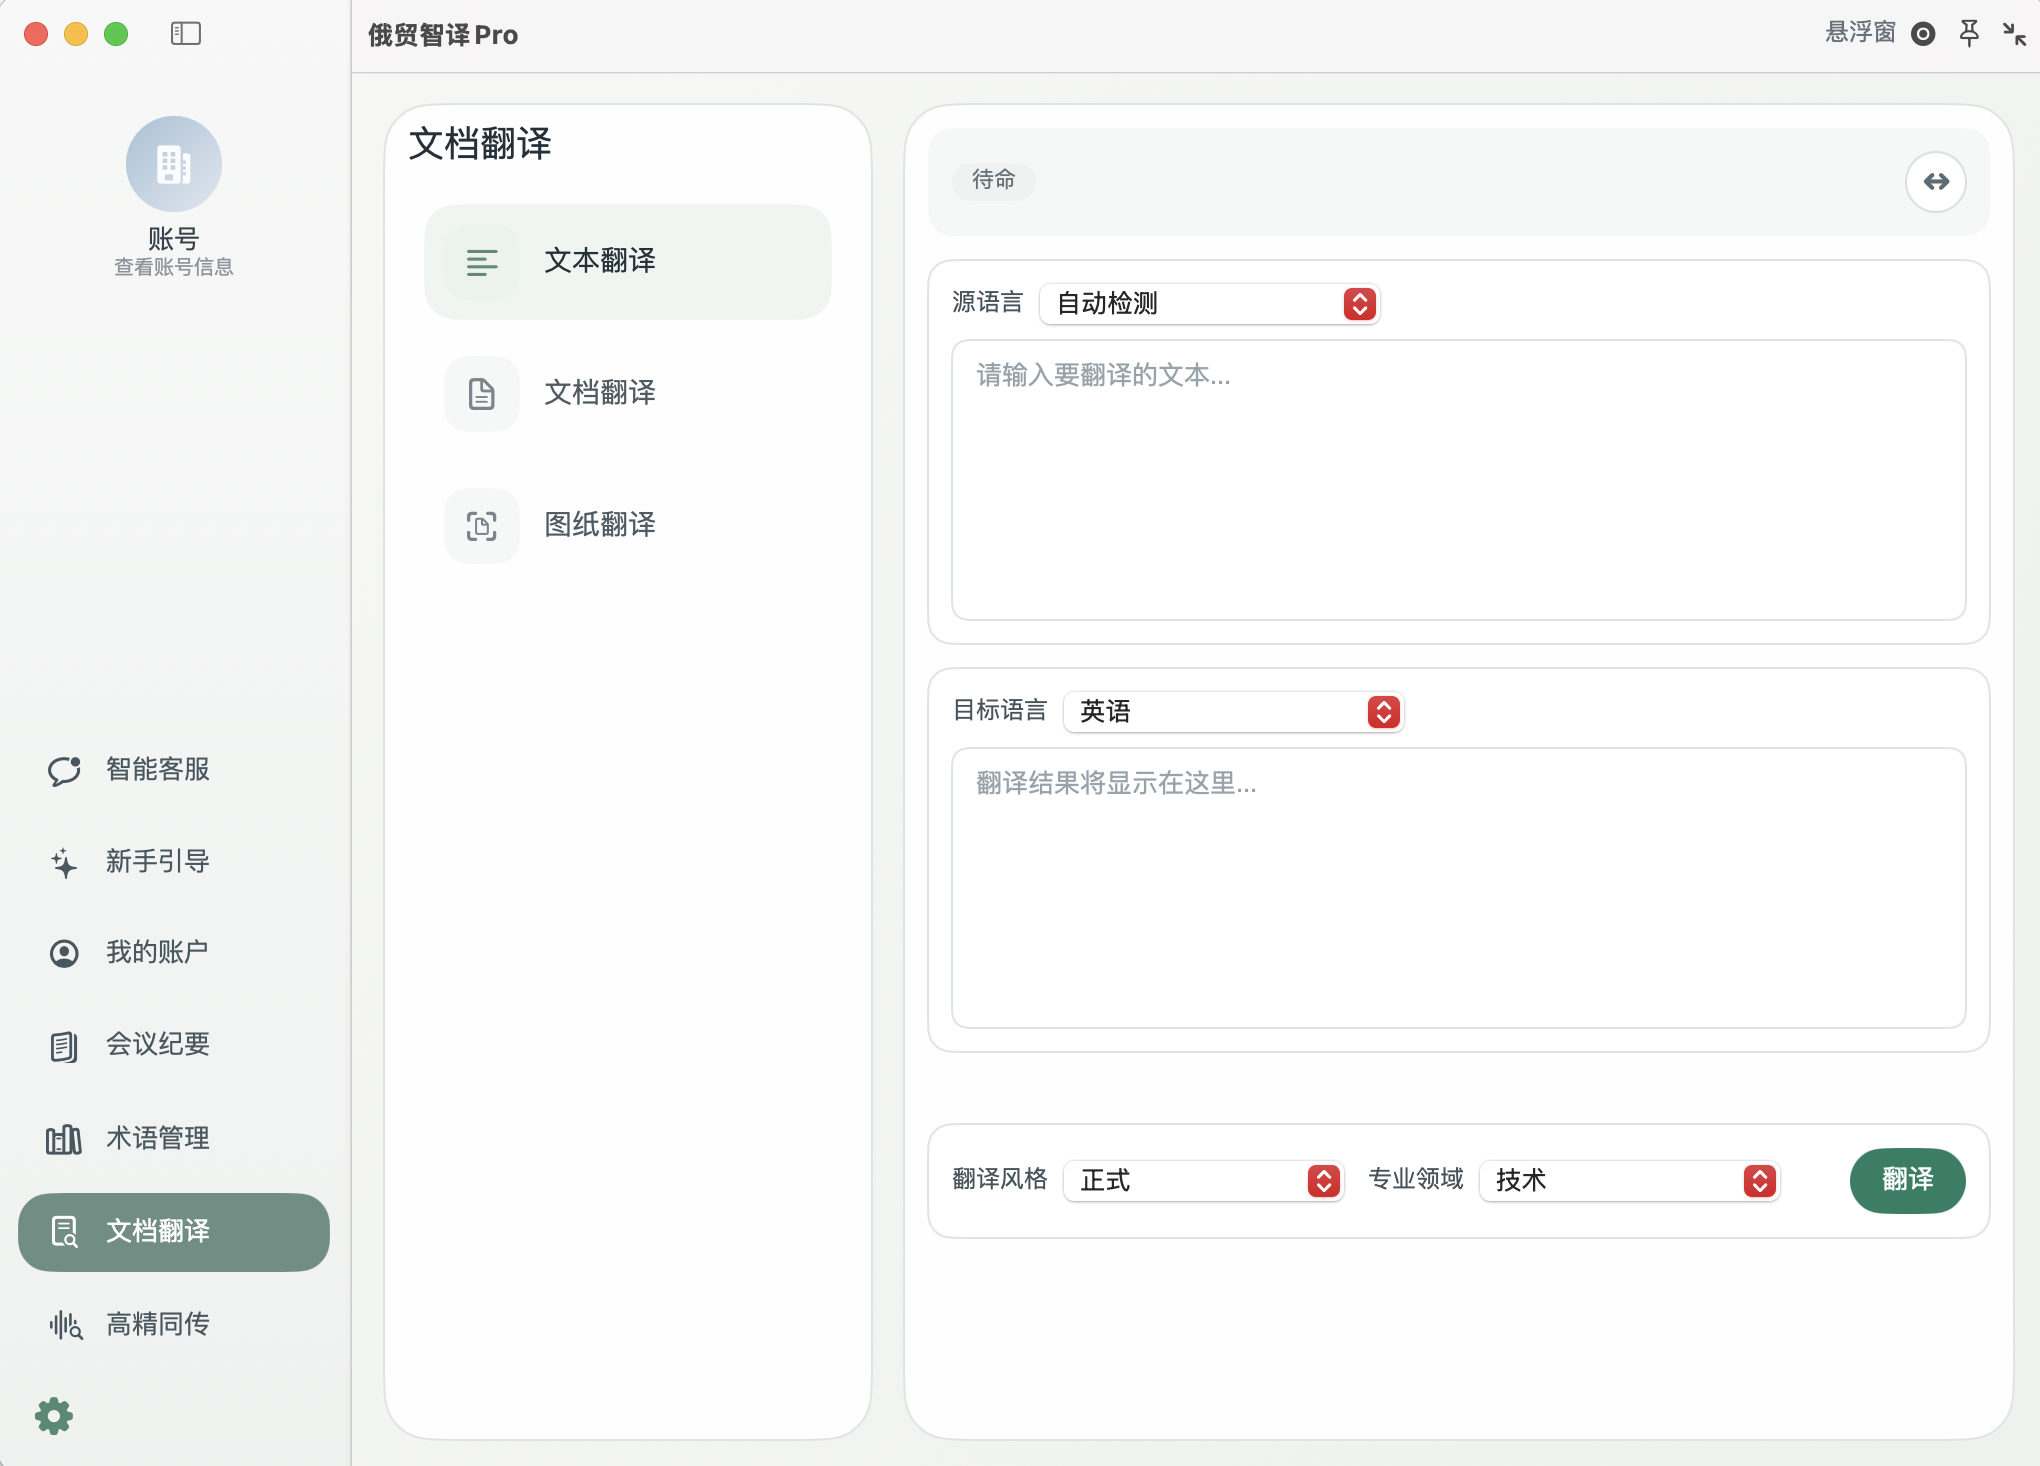Select 图纸翻译 drawing translation mode
Image resolution: width=2040 pixels, height=1466 pixels.
click(627, 525)
